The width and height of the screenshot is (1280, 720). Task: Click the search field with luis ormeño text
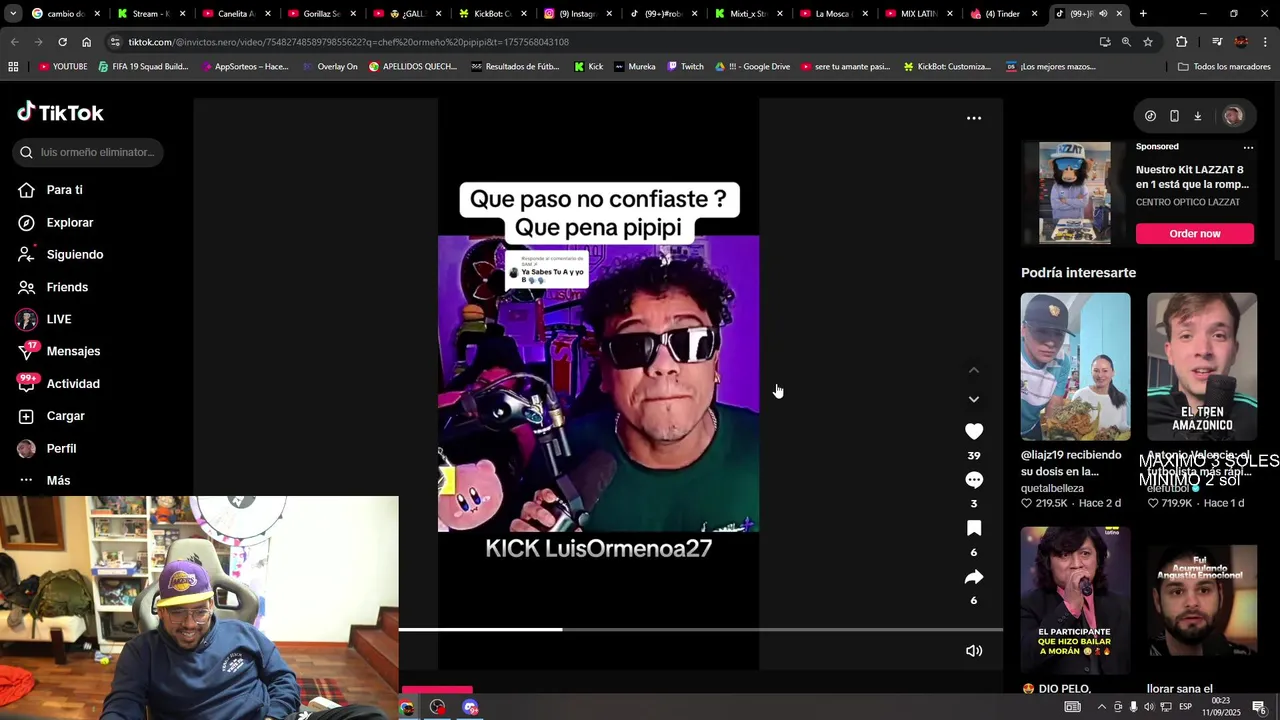pyautogui.click(x=88, y=152)
